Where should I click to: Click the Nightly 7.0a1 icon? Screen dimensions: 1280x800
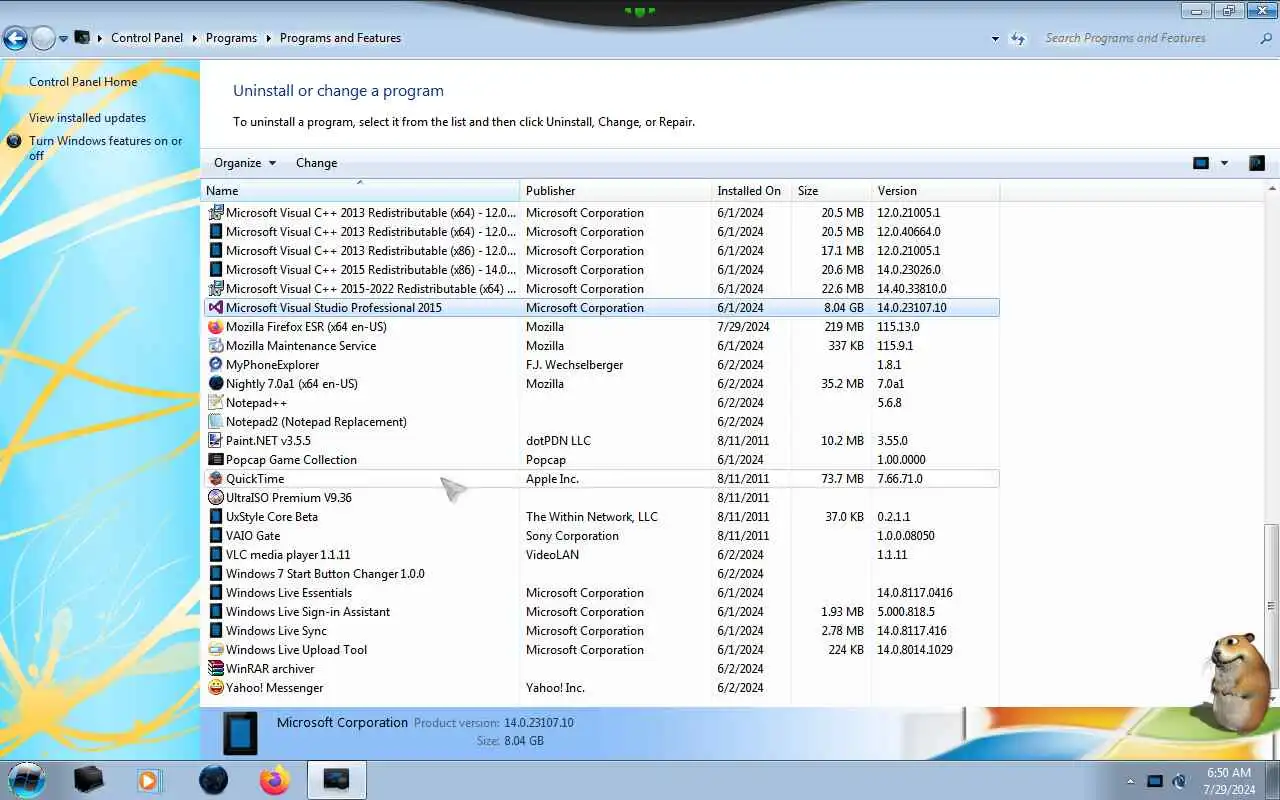[216, 384]
